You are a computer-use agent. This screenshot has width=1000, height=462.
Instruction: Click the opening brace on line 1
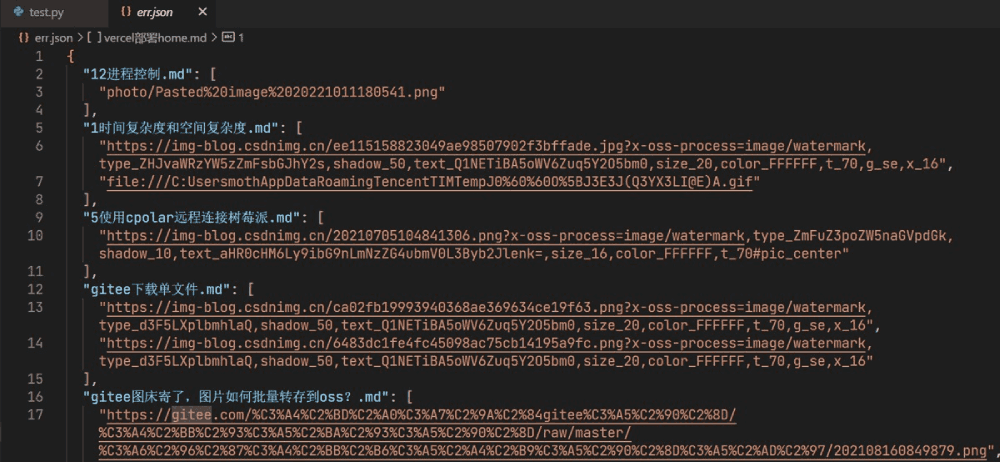point(70,56)
